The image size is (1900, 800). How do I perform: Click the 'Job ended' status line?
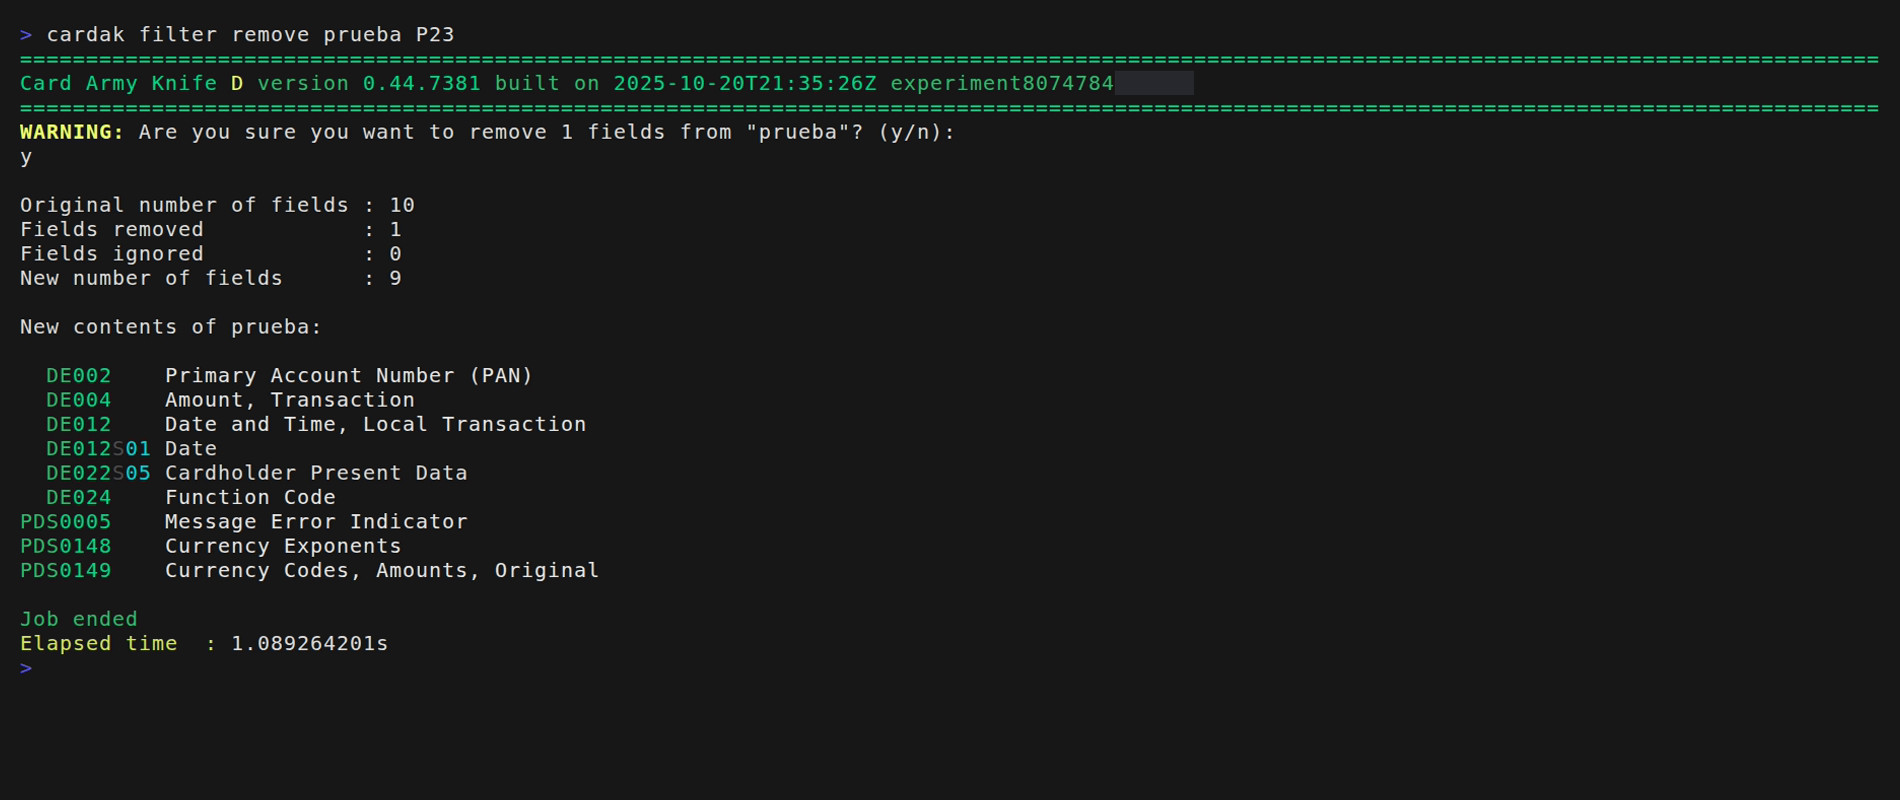[79, 619]
